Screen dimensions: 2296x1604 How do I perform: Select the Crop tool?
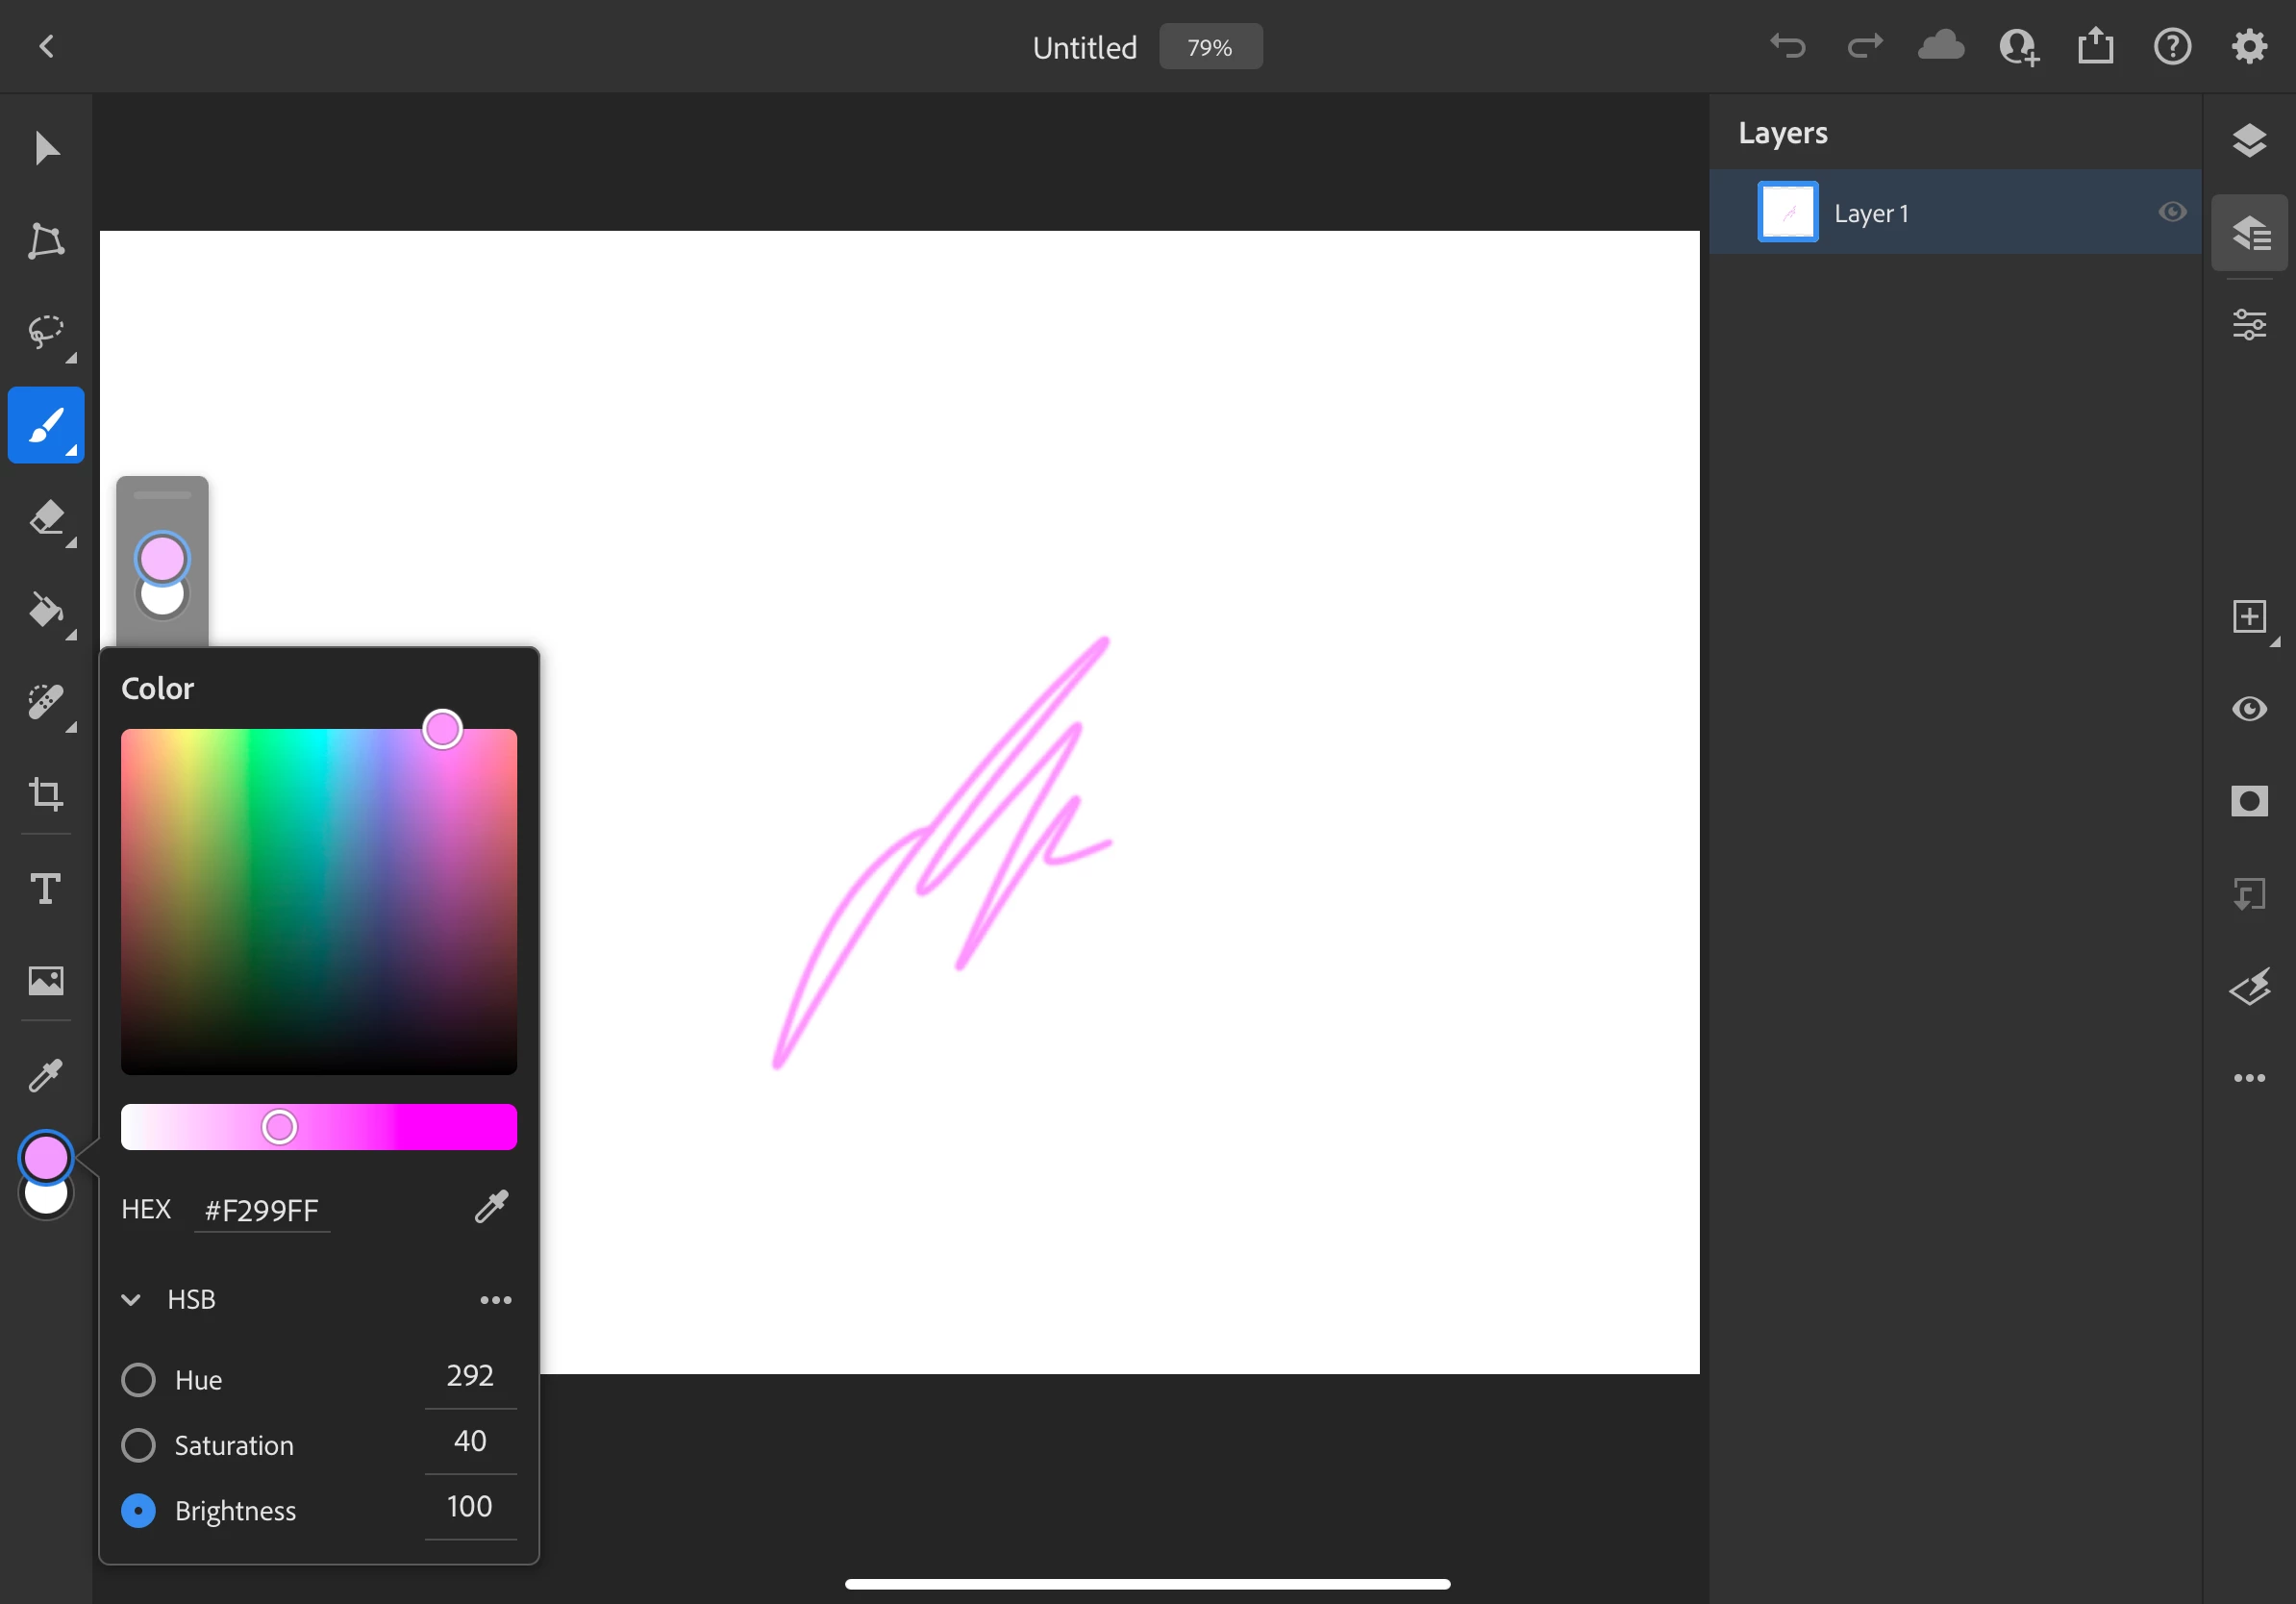[45, 795]
